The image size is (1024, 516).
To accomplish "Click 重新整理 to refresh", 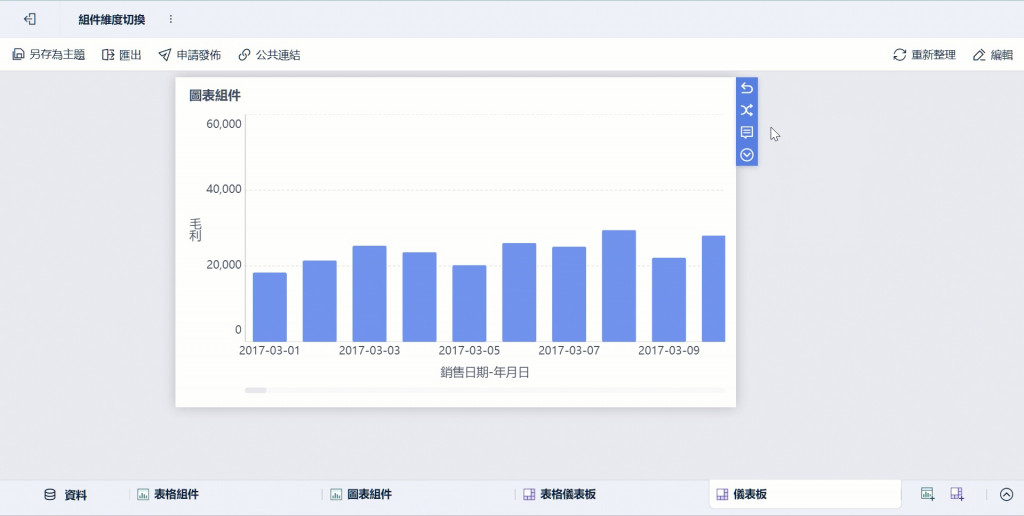I will pyautogui.click(x=924, y=55).
